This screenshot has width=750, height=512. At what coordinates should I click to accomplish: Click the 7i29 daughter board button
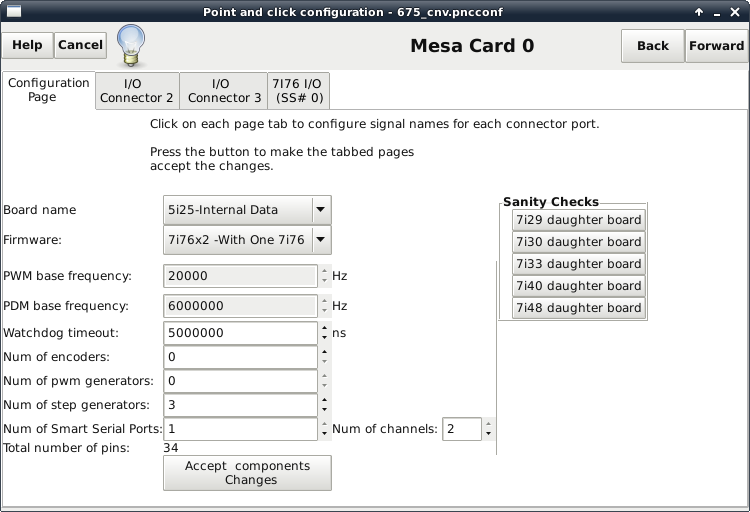578,220
